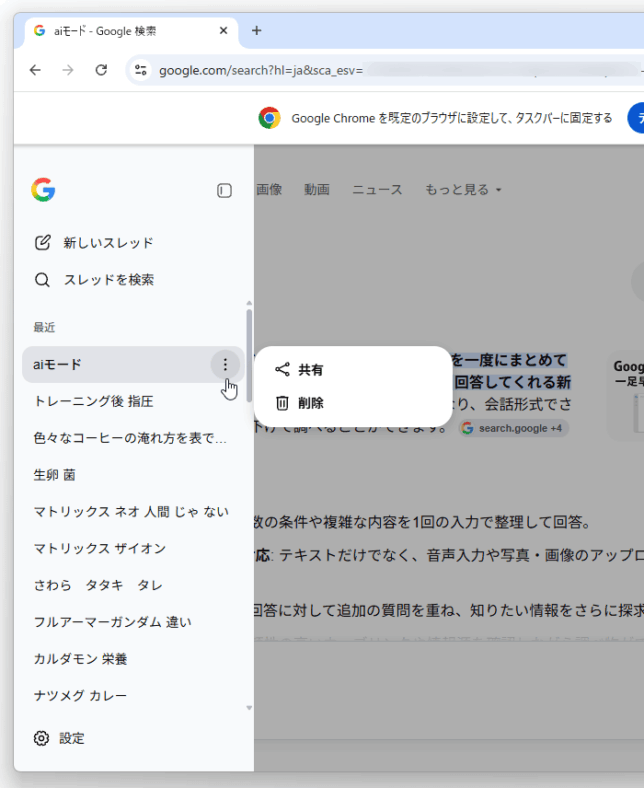Click the browser forward arrow
The width and height of the screenshot is (644, 788).
[68, 70]
